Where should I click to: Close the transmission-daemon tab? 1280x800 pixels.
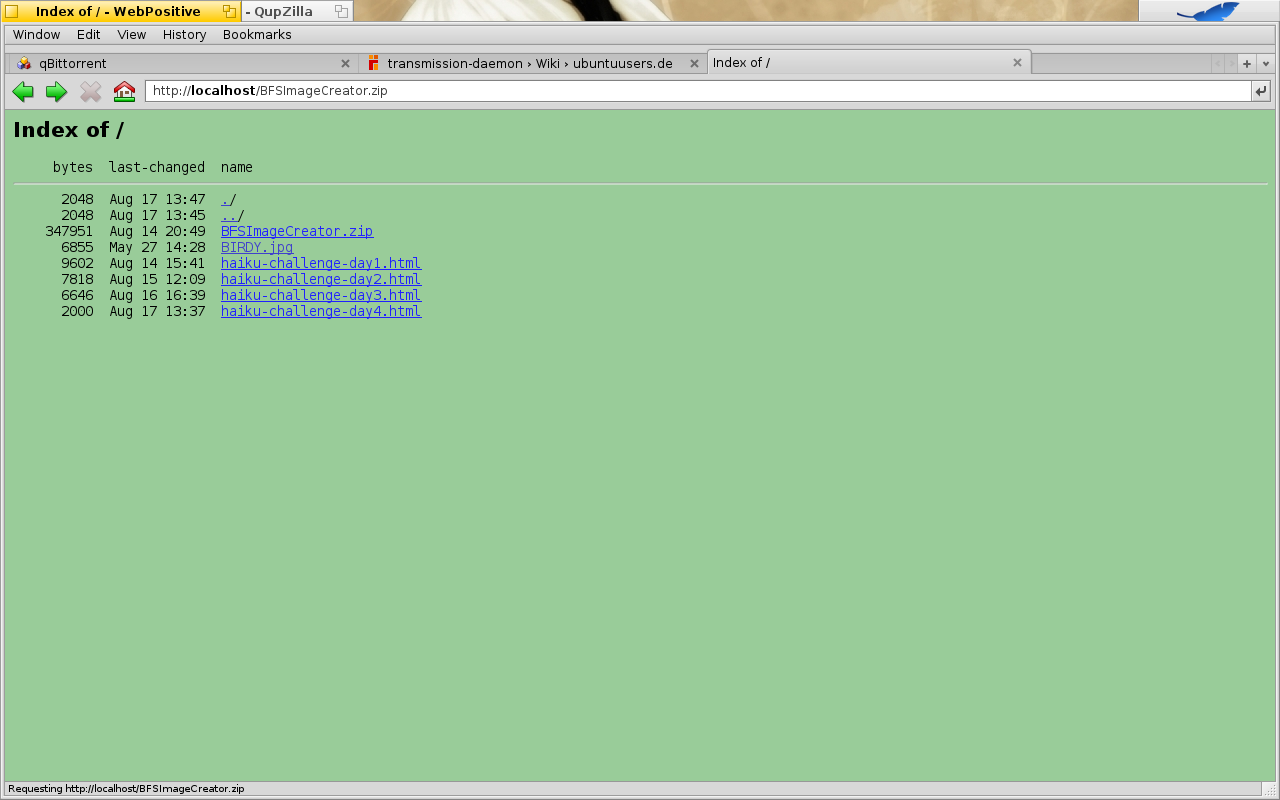694,63
